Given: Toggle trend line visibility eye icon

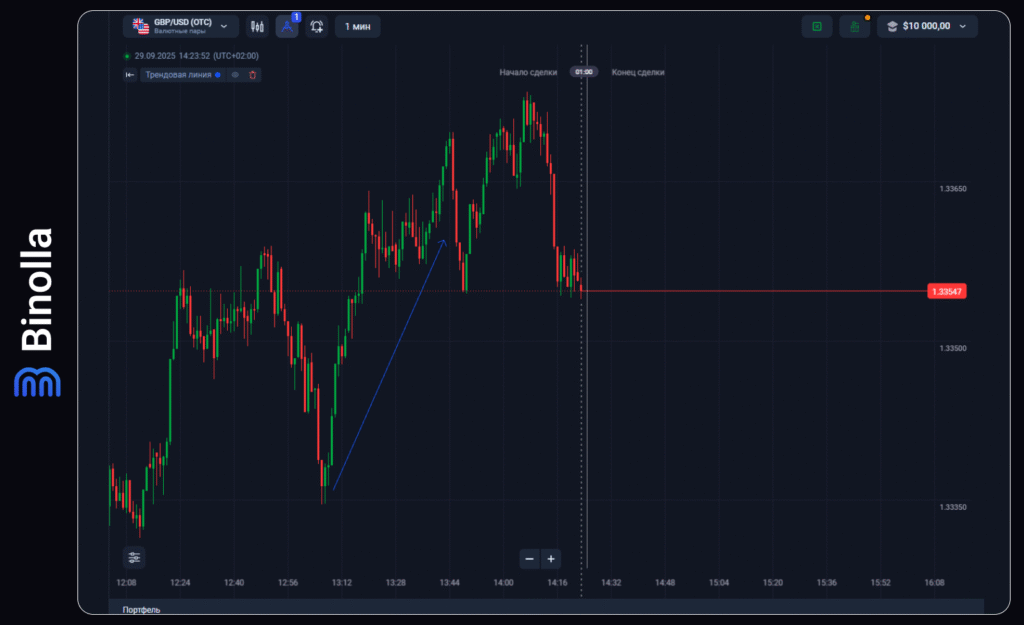Looking at the screenshot, I should point(235,75).
